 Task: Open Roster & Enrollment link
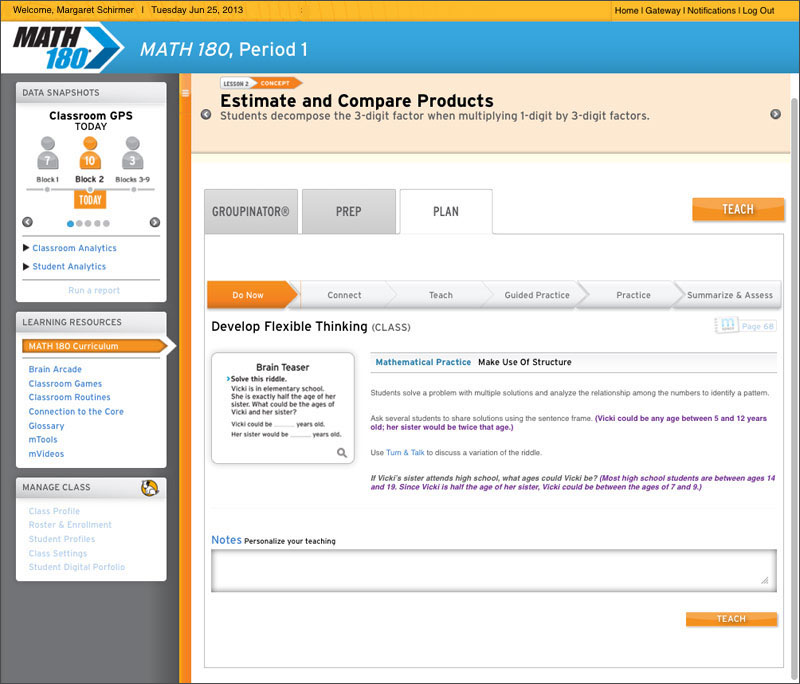pos(70,524)
